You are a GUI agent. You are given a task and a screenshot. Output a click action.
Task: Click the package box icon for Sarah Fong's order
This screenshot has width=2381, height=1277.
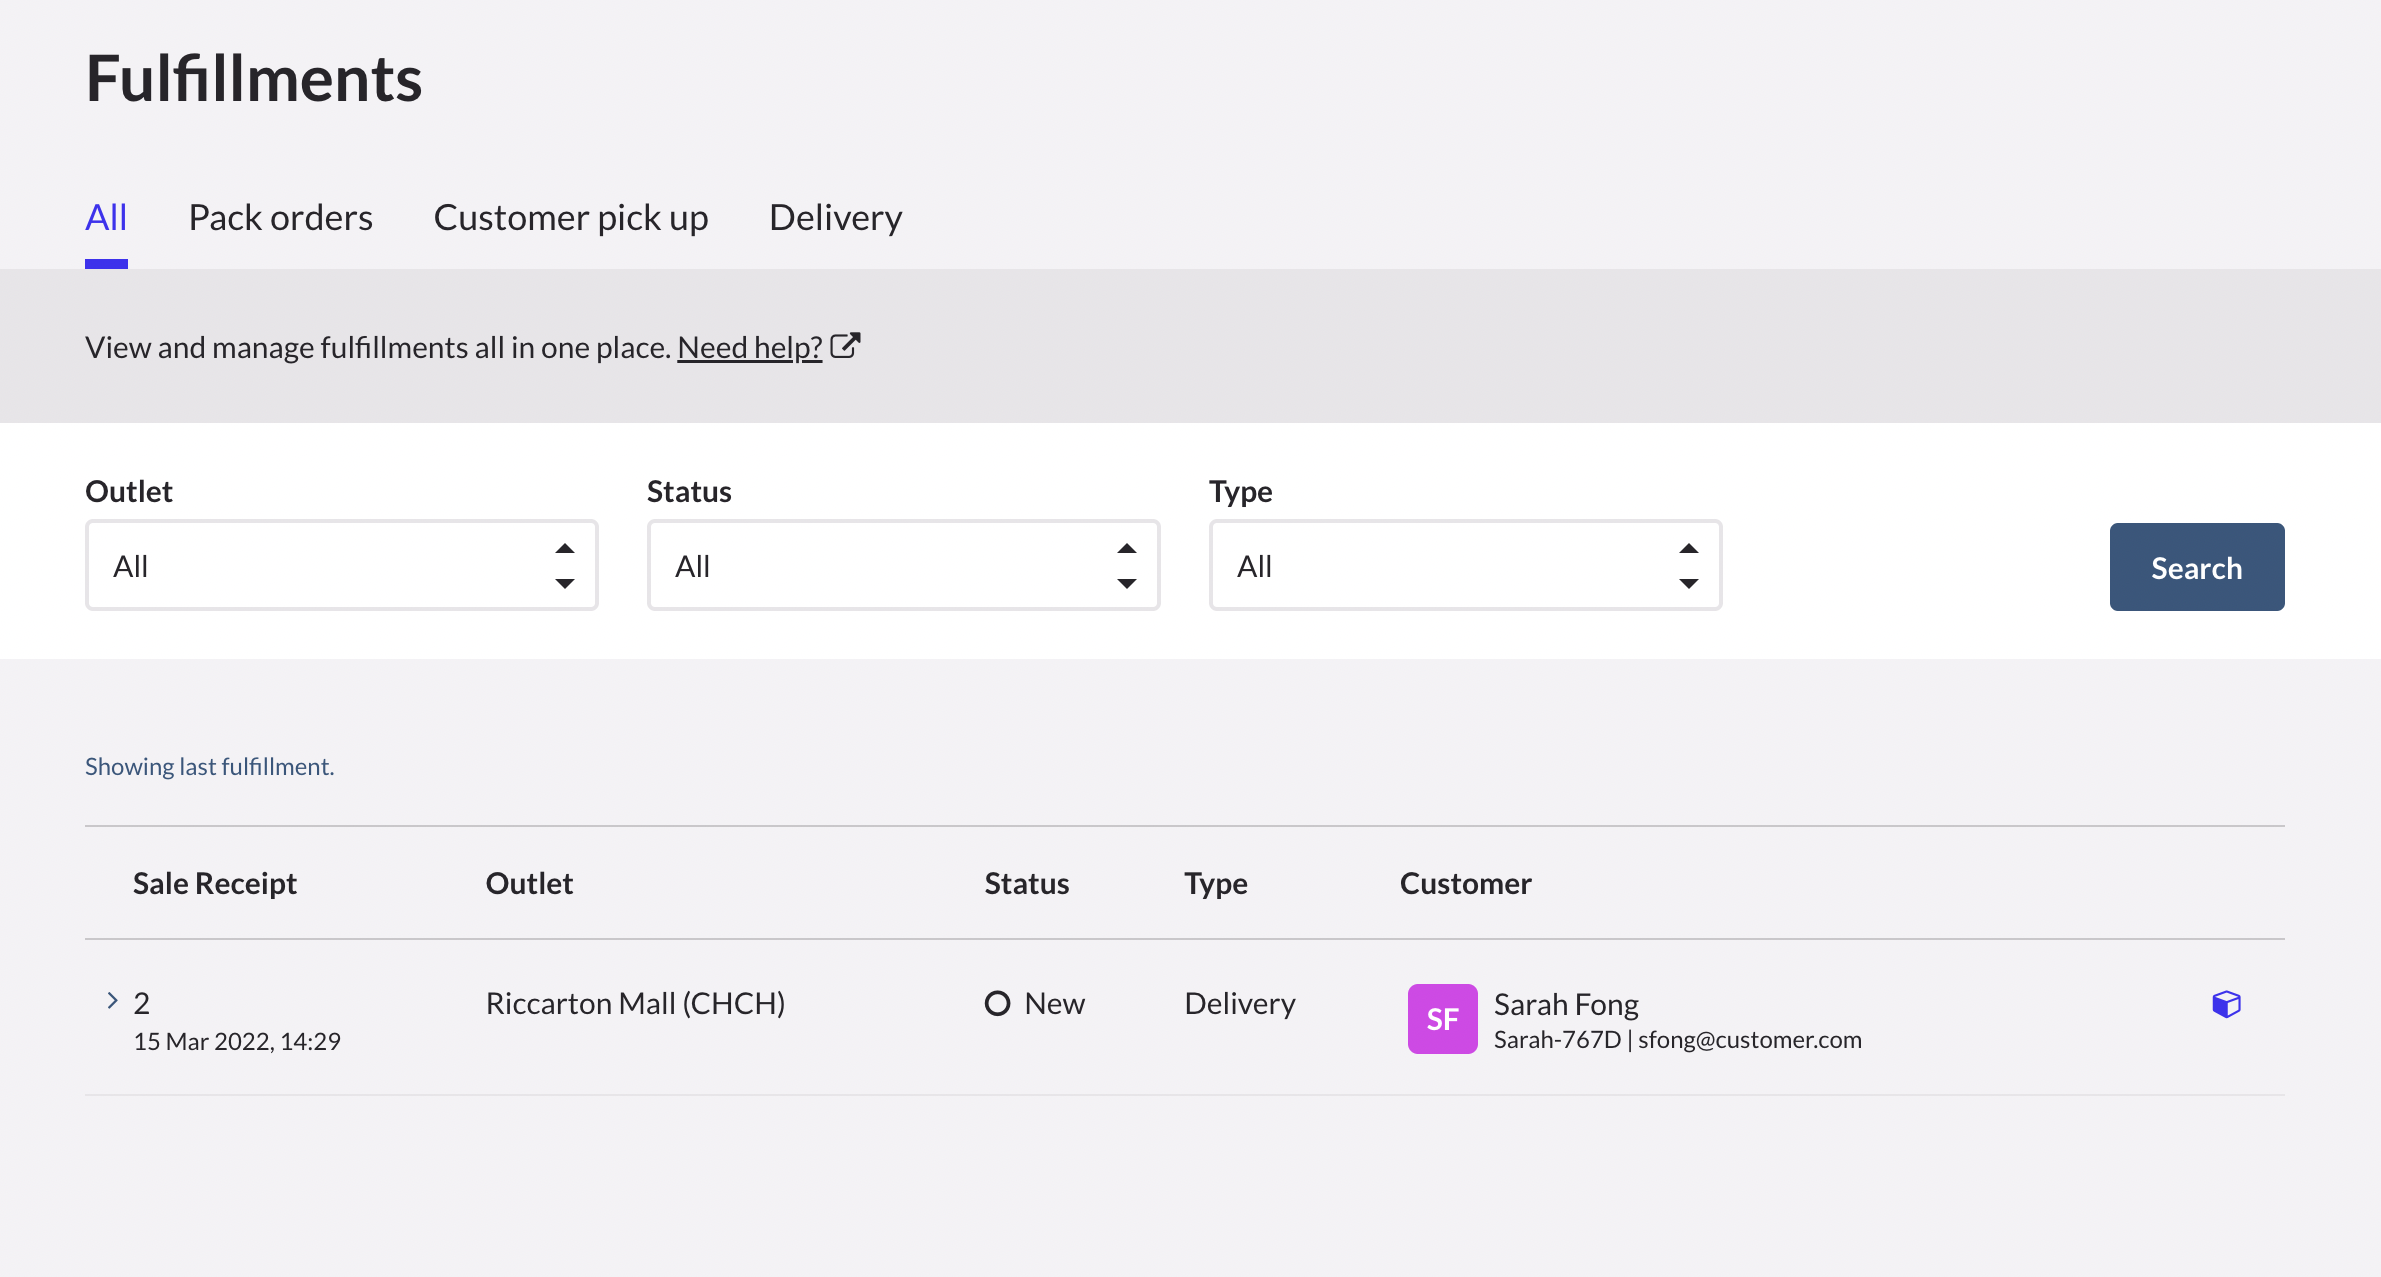pos(2226,1004)
